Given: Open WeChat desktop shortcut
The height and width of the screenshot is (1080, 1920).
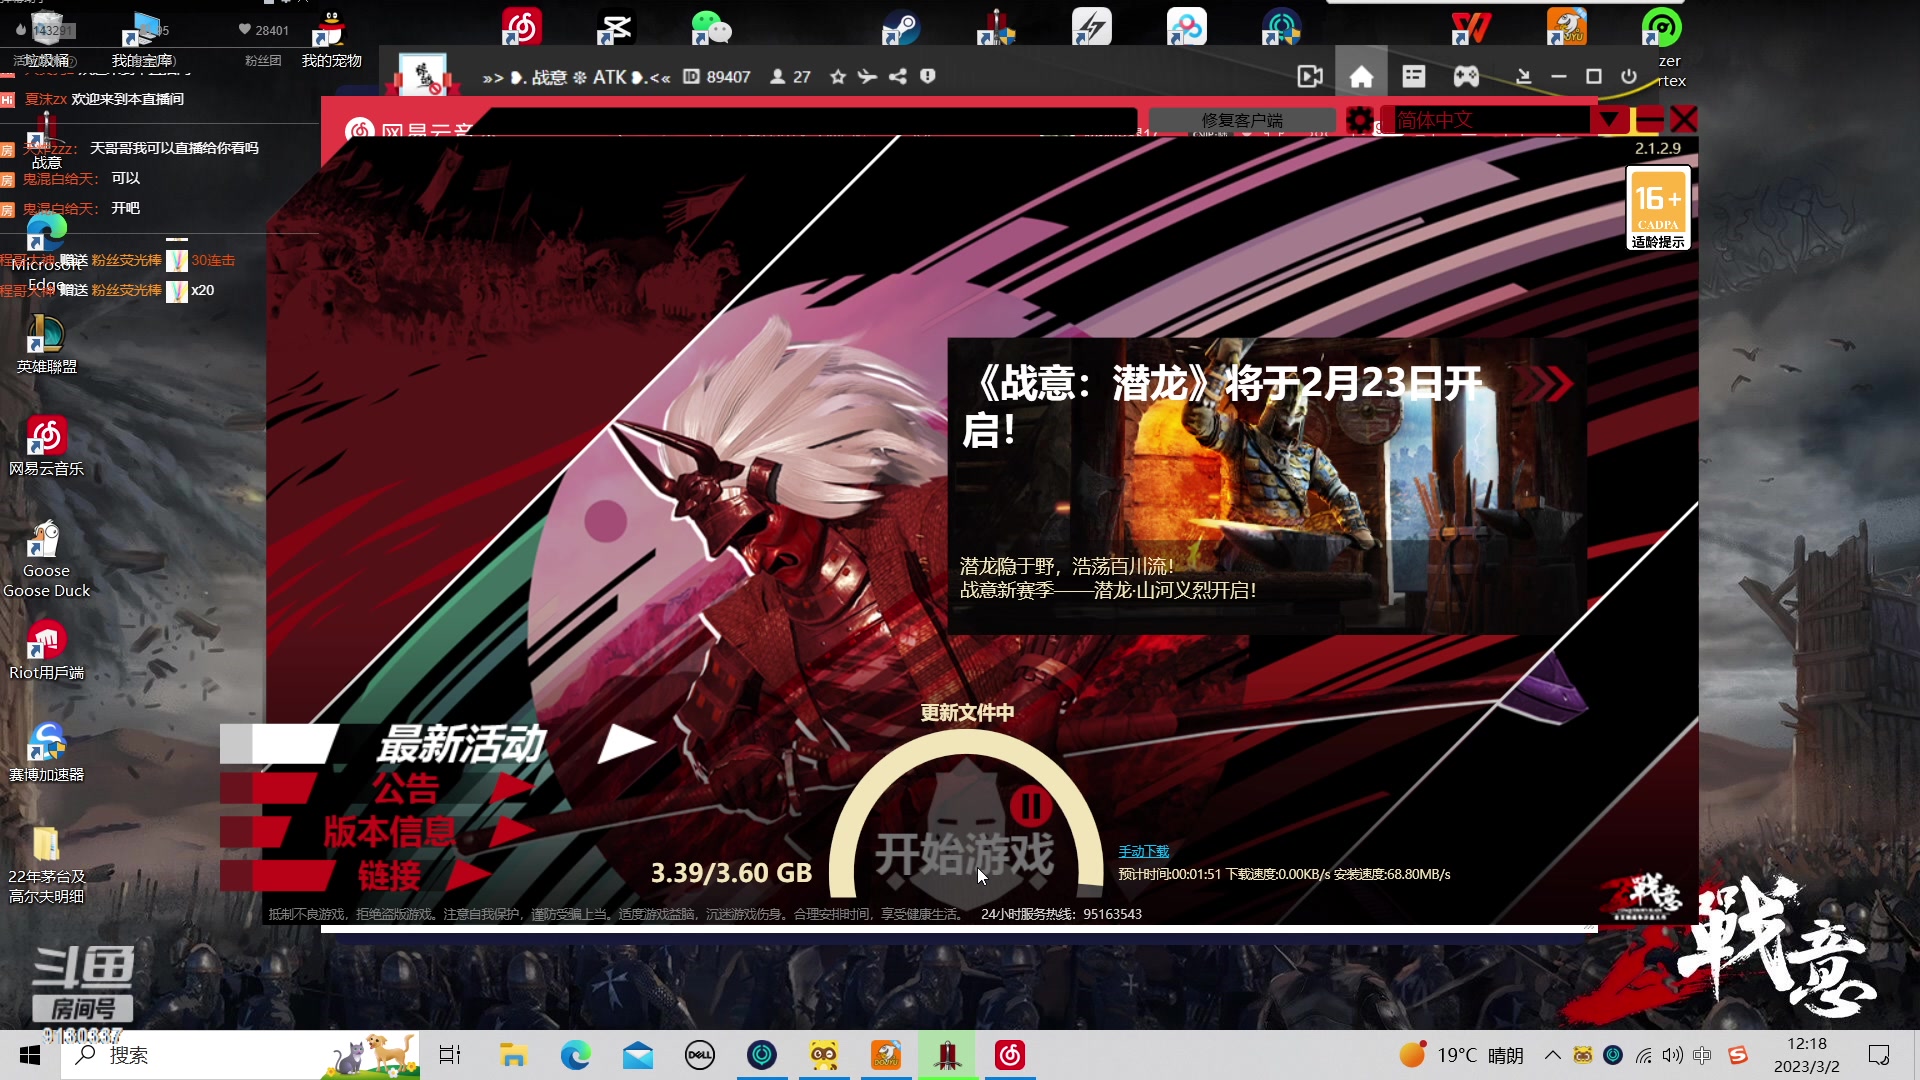Looking at the screenshot, I should click(x=711, y=27).
